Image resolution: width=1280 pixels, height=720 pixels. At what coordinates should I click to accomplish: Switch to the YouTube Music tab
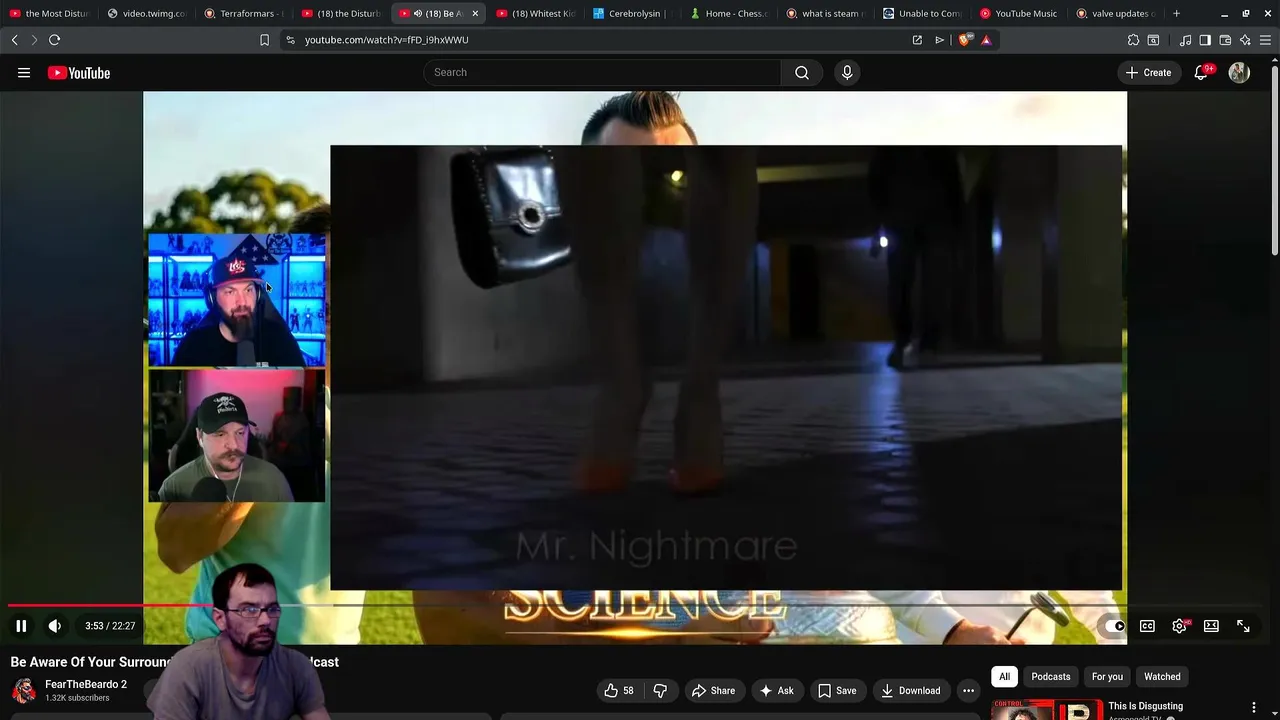click(x=1018, y=13)
